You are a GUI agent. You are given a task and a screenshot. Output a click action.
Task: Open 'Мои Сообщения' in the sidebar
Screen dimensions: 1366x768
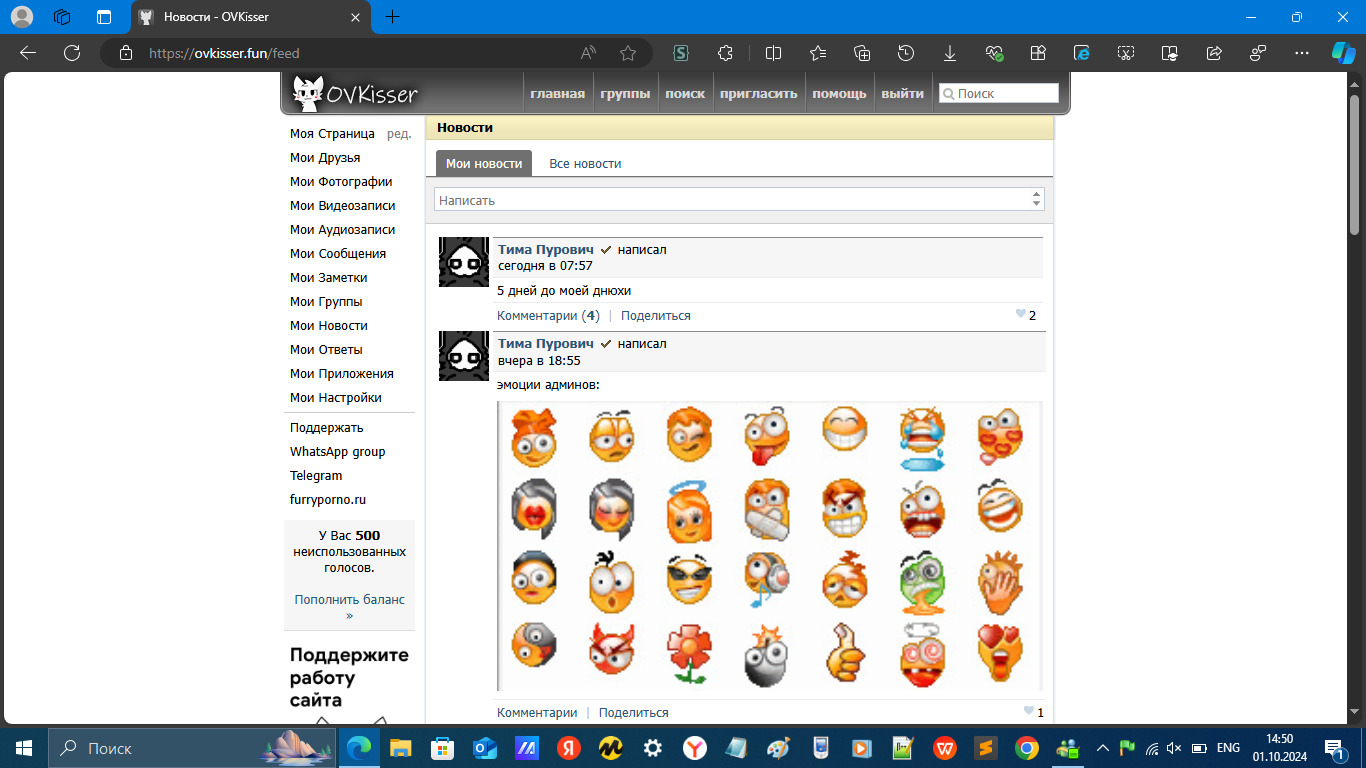coord(338,254)
